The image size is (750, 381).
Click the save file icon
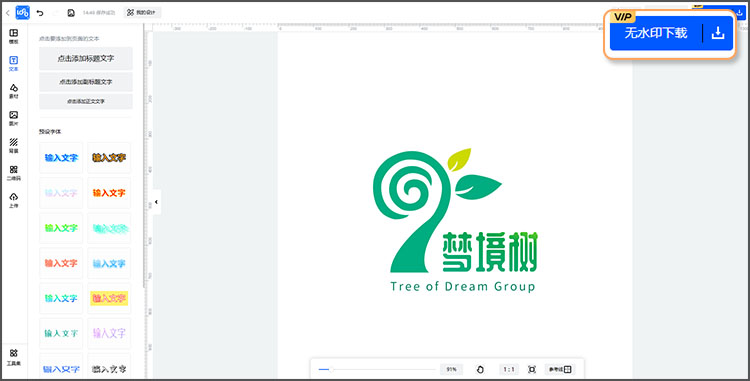(71, 13)
